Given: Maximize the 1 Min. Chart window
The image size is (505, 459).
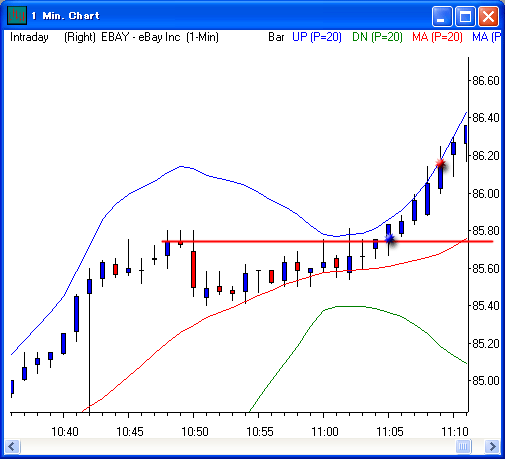Looking at the screenshot, I should coord(465,16).
